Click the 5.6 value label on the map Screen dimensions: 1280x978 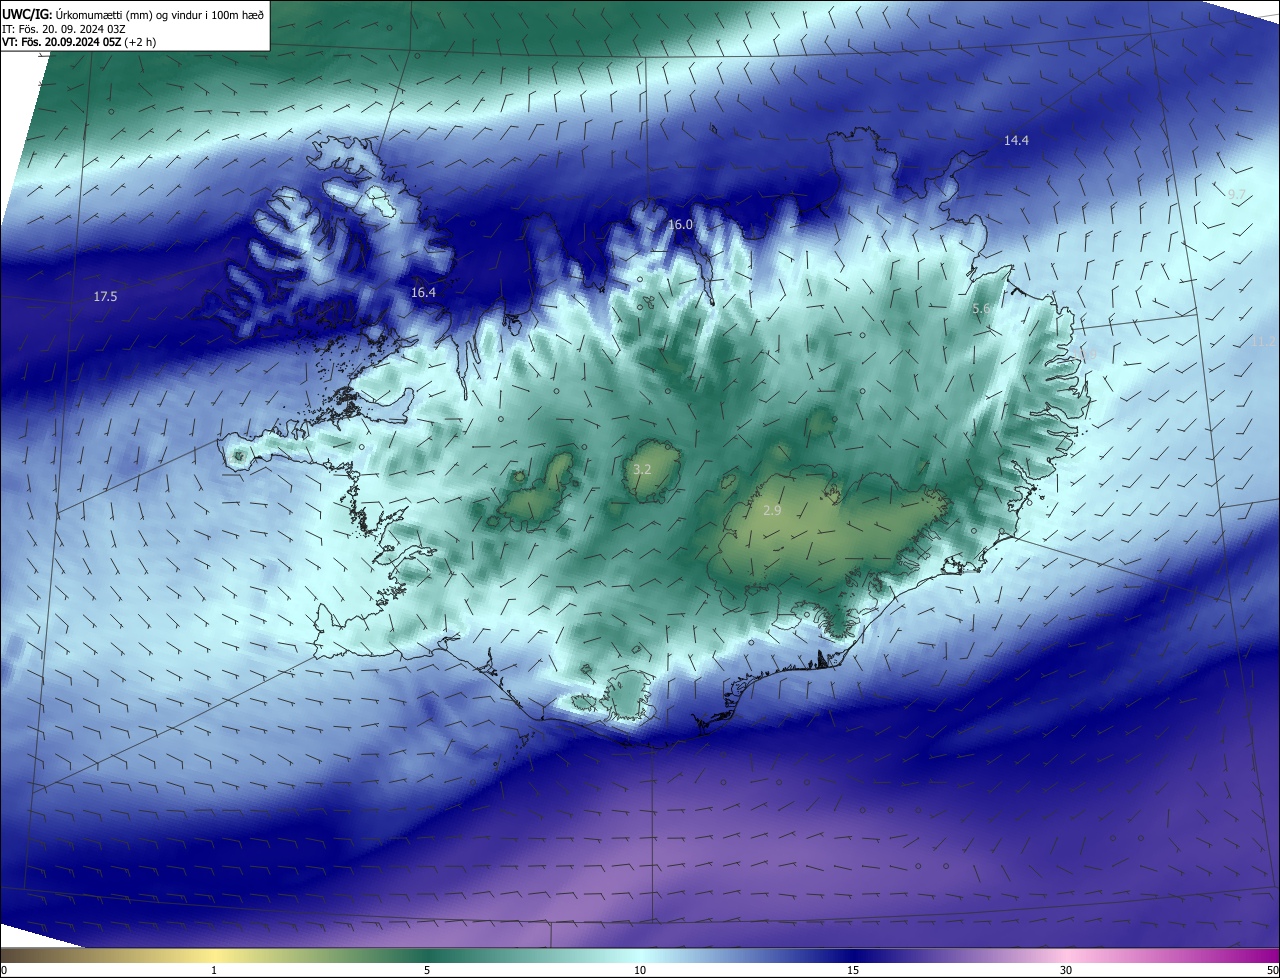[981, 309]
